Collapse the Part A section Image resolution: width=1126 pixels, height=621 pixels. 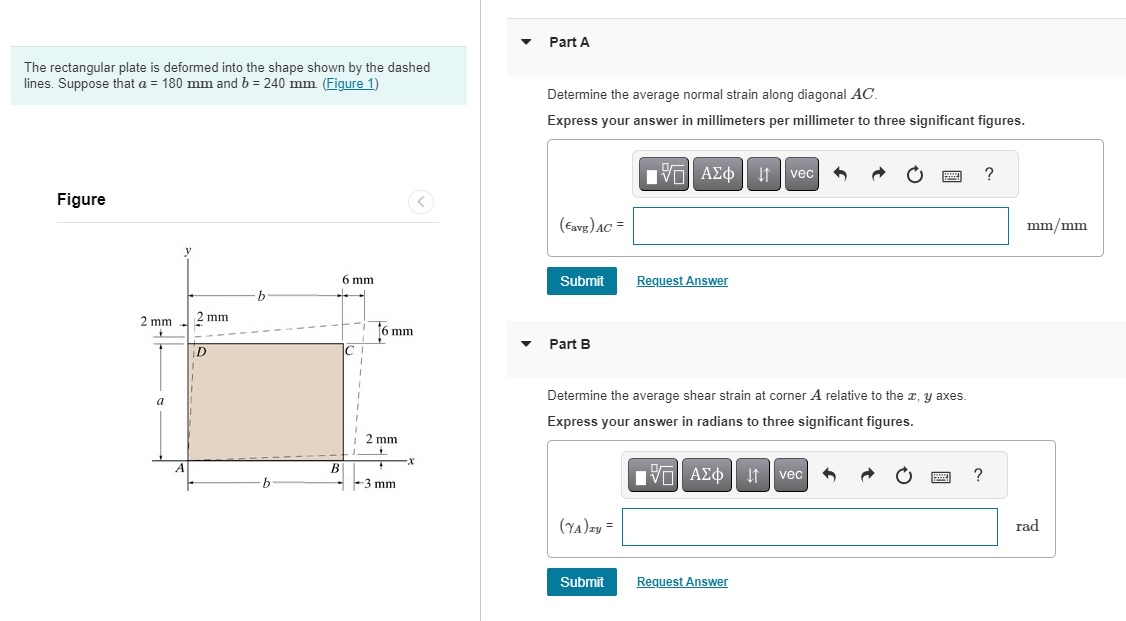(525, 42)
